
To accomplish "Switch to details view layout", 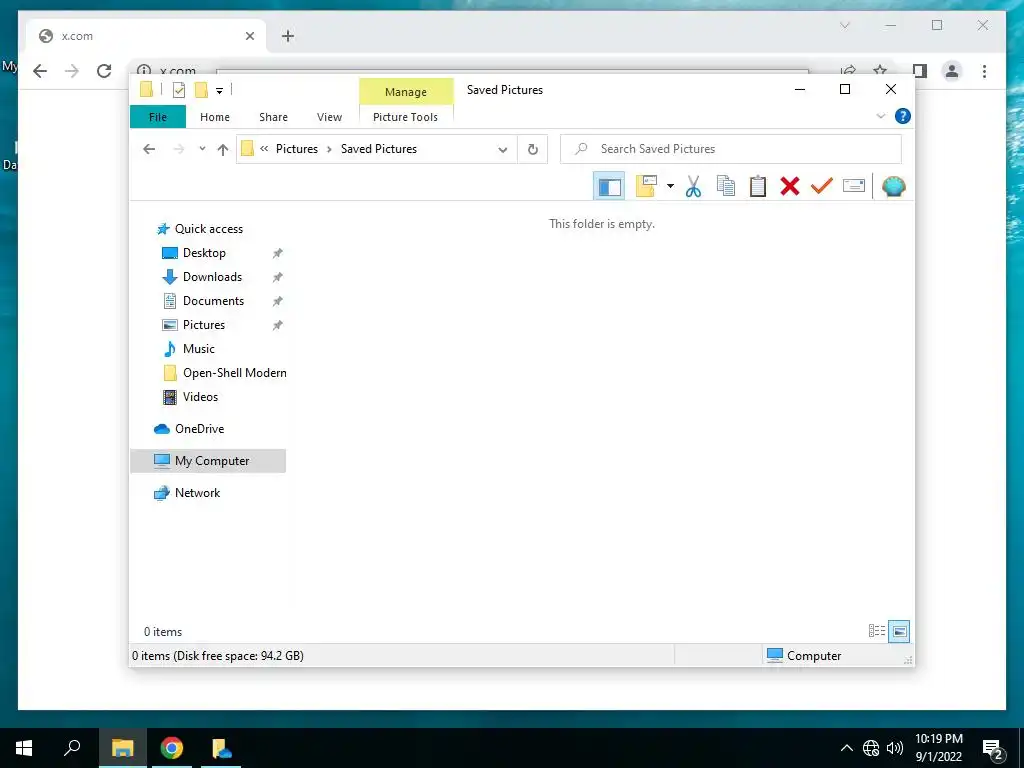I will [x=876, y=631].
